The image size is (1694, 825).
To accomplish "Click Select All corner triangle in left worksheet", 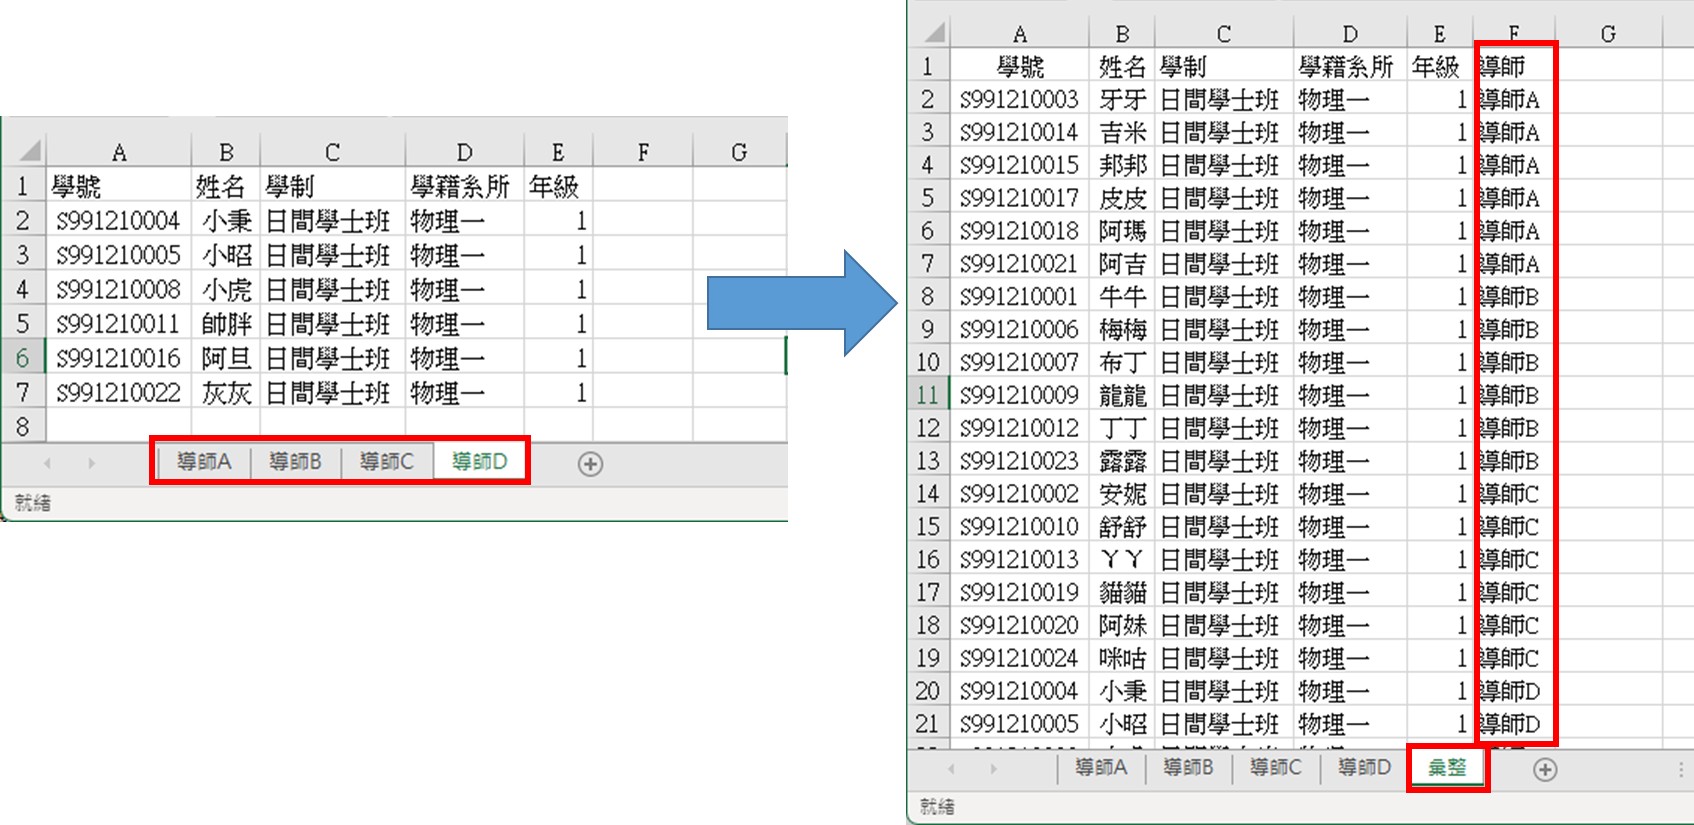I will pos(29,152).
